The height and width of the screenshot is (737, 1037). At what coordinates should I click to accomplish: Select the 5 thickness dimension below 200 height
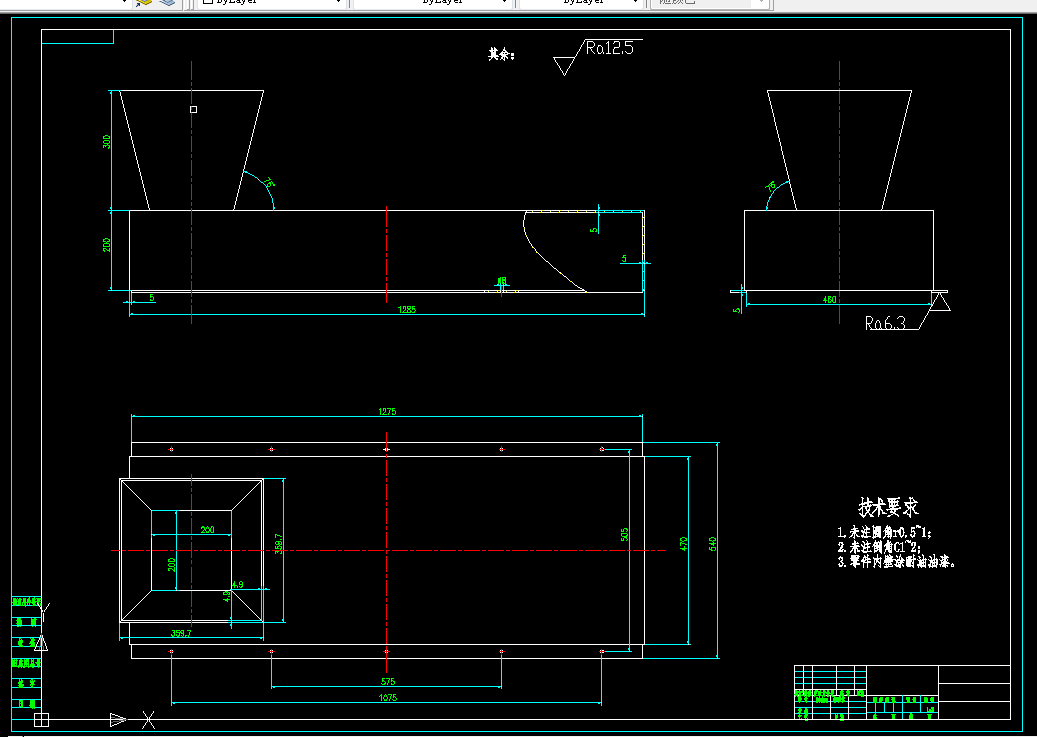point(151,298)
